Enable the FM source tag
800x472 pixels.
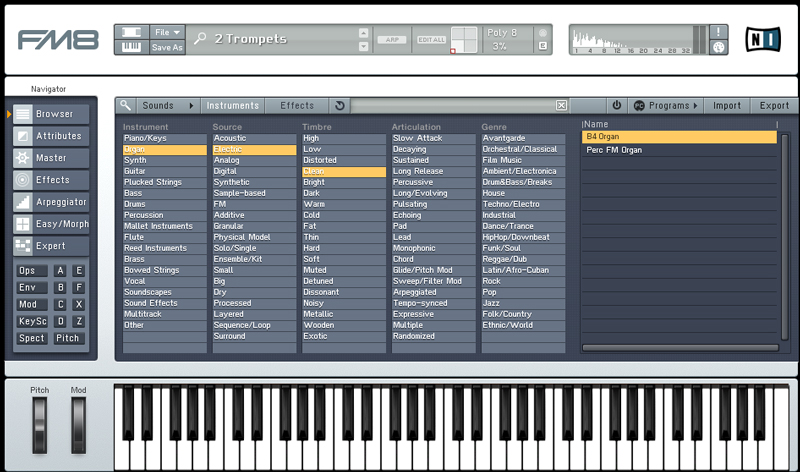pos(254,204)
